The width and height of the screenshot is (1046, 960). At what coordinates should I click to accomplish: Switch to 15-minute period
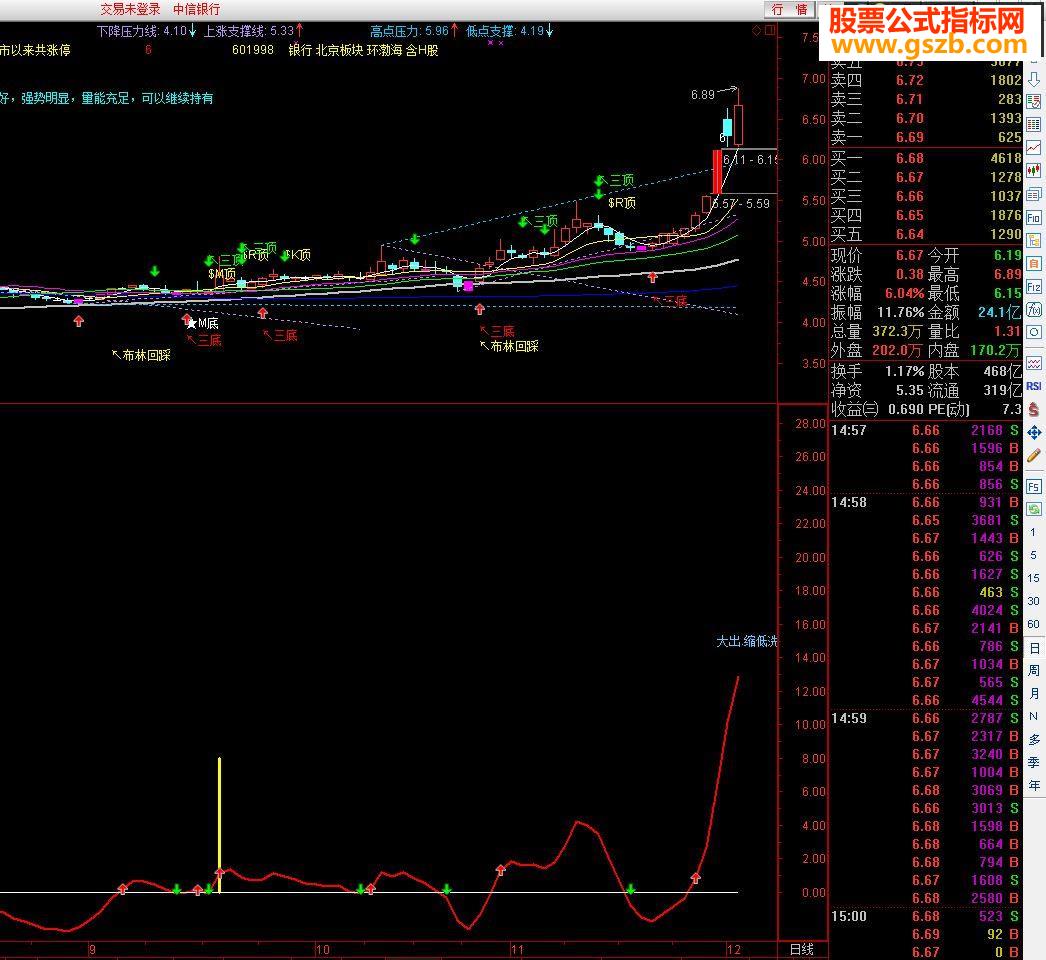[1033, 578]
